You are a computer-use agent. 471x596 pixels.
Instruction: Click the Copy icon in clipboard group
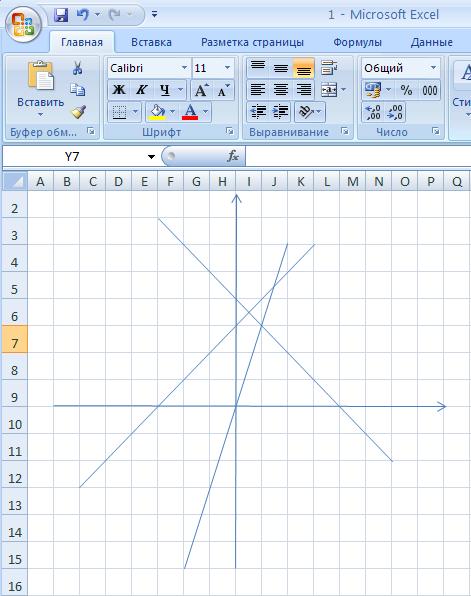pyautogui.click(x=78, y=90)
